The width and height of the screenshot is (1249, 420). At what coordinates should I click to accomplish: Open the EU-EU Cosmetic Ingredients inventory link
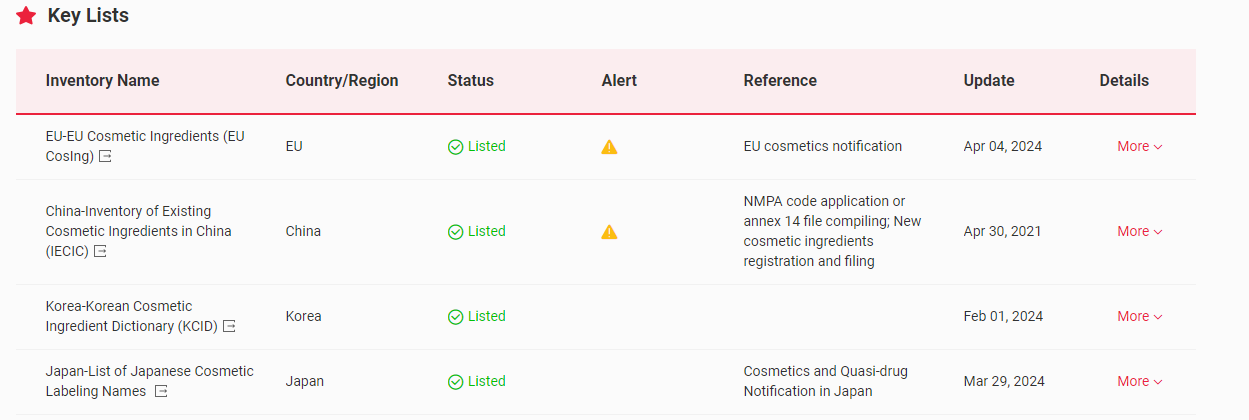(x=144, y=136)
